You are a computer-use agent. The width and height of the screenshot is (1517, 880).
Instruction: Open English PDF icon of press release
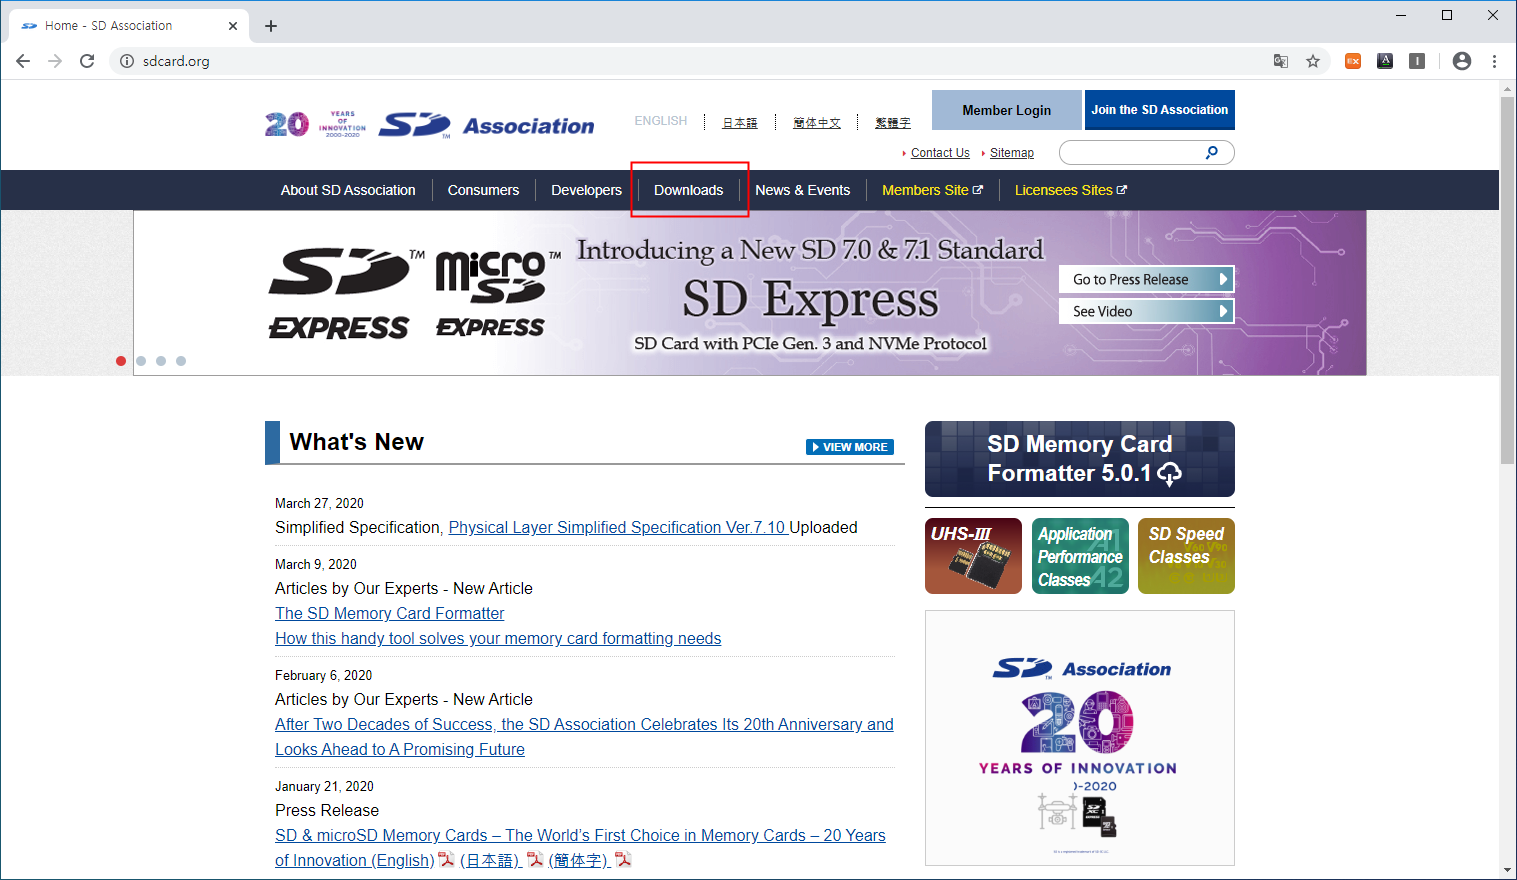[x=446, y=859]
